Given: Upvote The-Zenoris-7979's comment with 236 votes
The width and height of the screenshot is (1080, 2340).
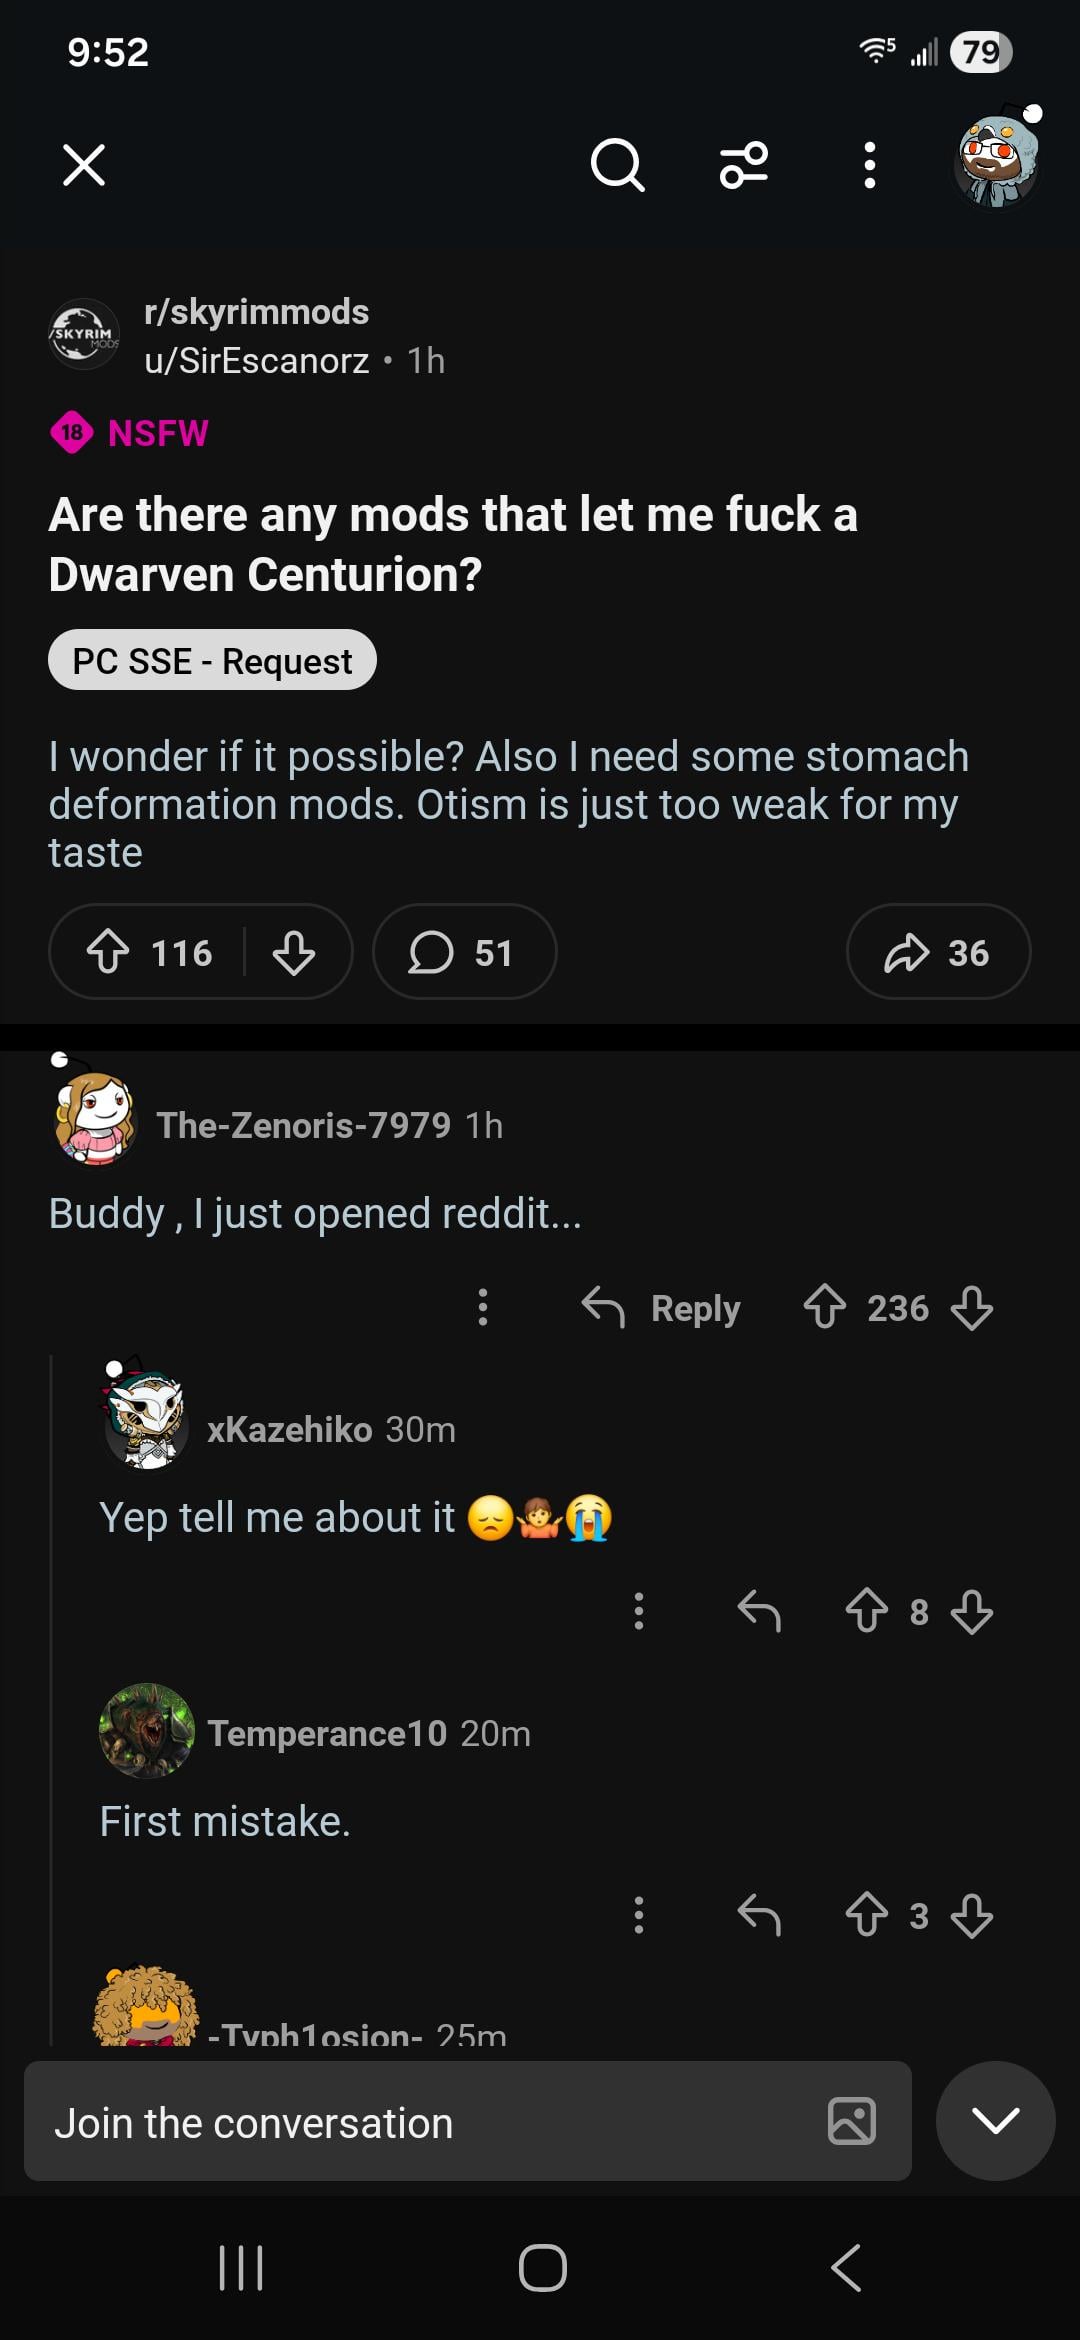Looking at the screenshot, I should coord(825,1308).
